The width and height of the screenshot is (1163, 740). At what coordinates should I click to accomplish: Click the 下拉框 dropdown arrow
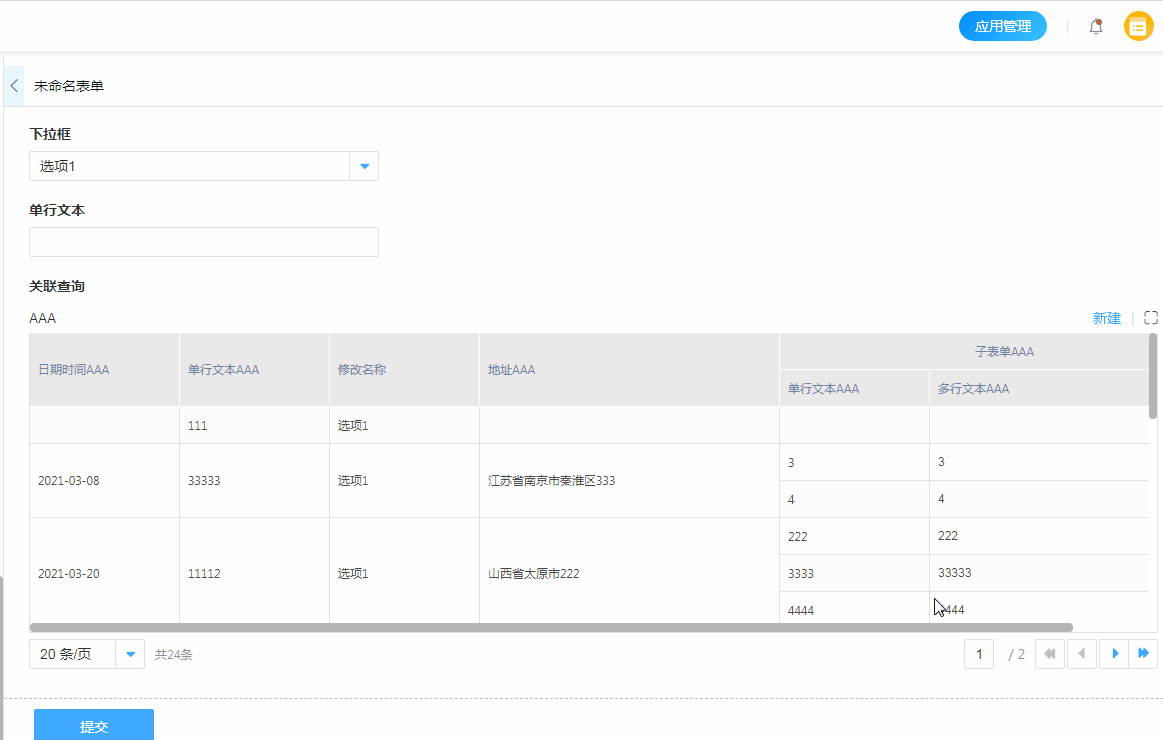click(x=364, y=166)
